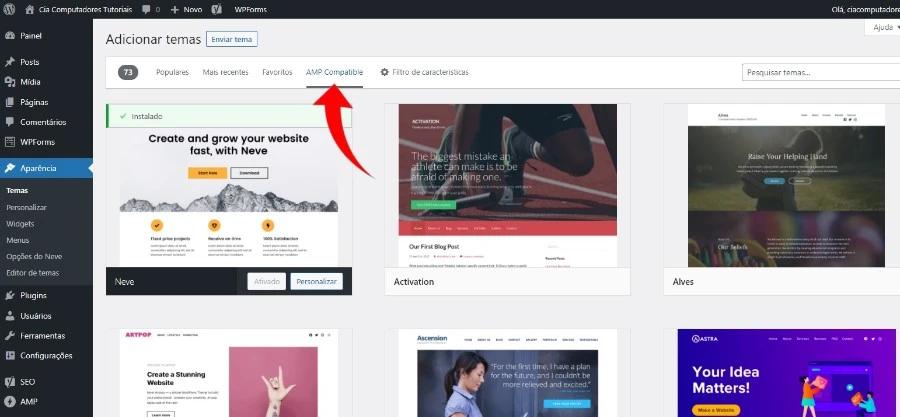Click the SEO Yoast icon in sidebar
Image resolution: width=900 pixels, height=417 pixels.
coord(10,381)
